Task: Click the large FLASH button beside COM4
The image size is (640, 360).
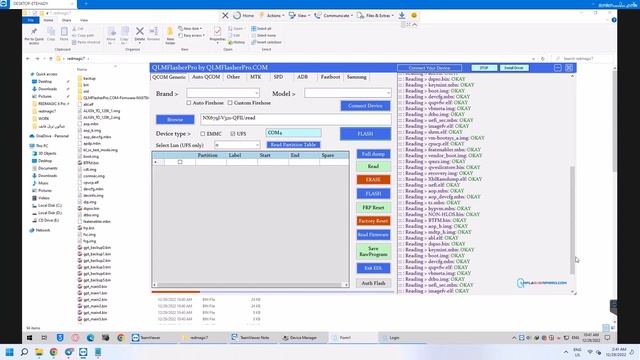Action: point(365,133)
